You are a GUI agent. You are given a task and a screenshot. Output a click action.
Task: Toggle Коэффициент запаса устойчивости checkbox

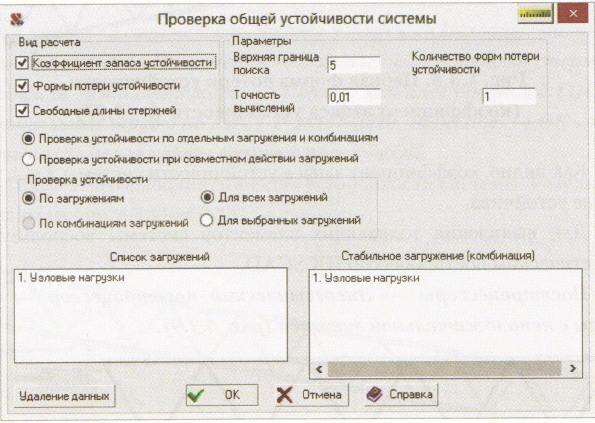[22, 63]
